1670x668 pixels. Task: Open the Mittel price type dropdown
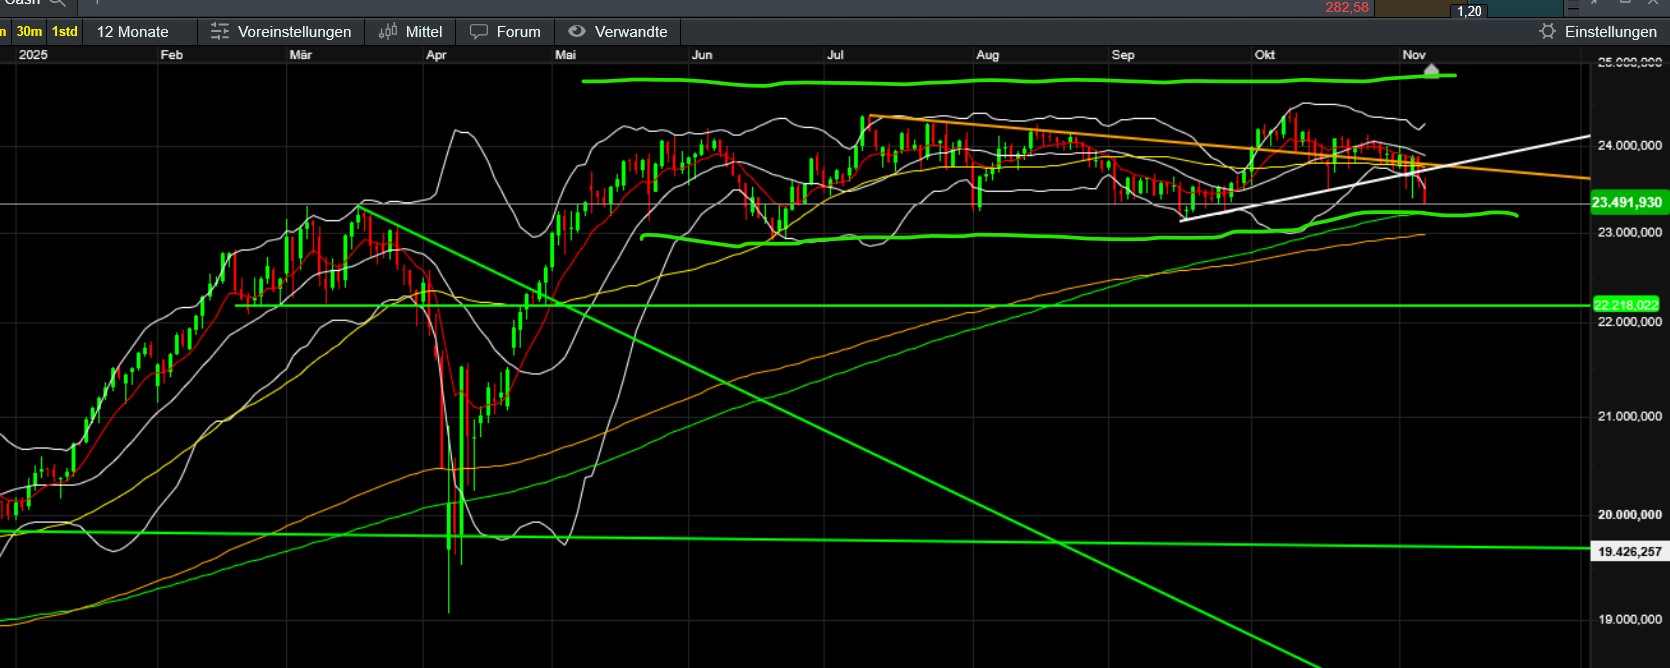pos(424,32)
